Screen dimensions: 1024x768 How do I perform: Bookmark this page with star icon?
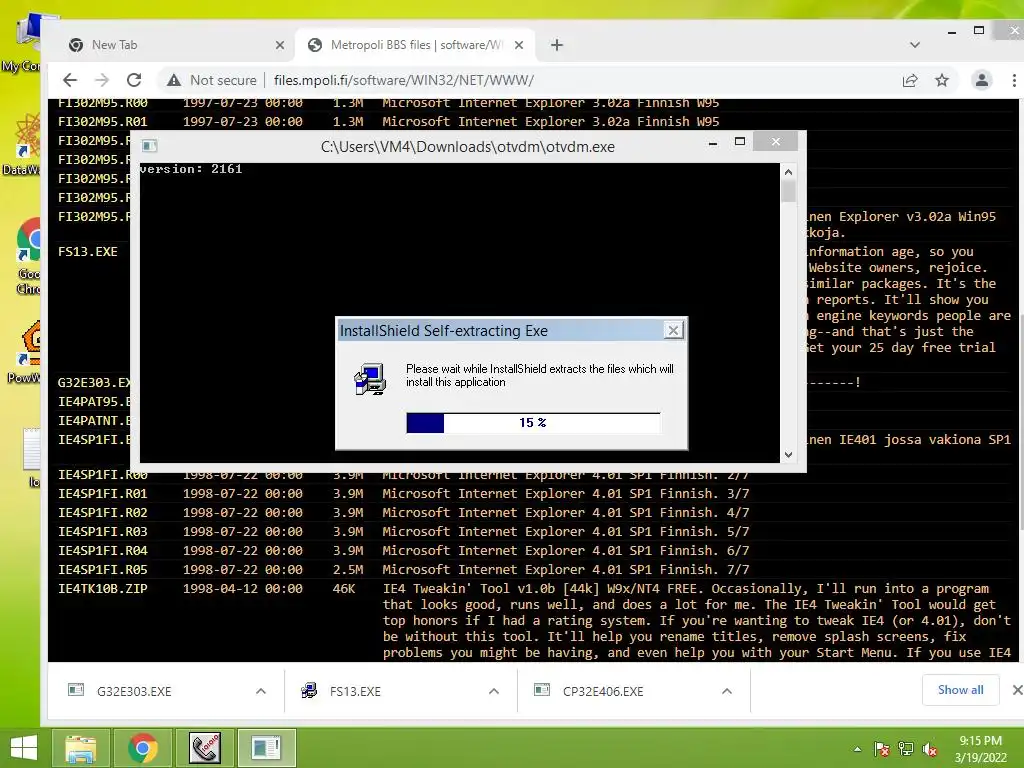942,80
